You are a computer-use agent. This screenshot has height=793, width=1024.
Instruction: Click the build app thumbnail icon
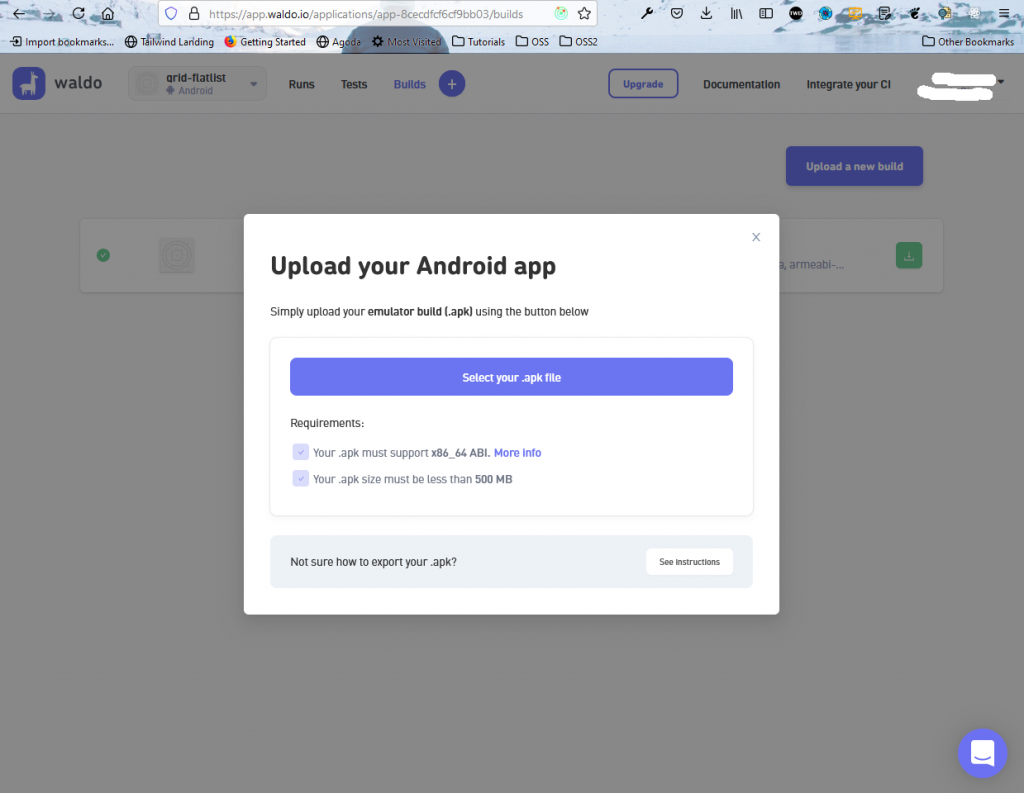point(176,255)
